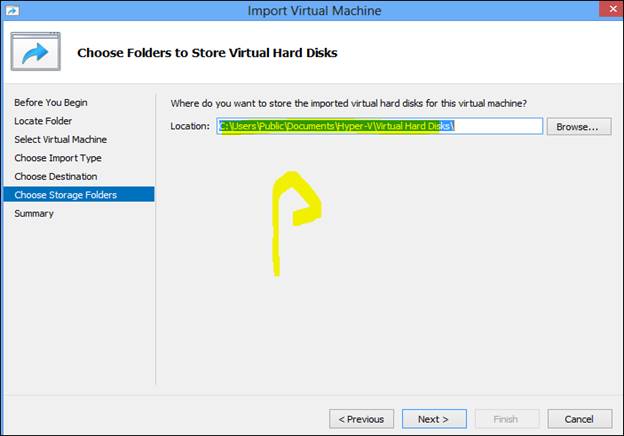Proceed by clicking Next
Image resolution: width=624 pixels, height=436 pixels.
pos(433,419)
